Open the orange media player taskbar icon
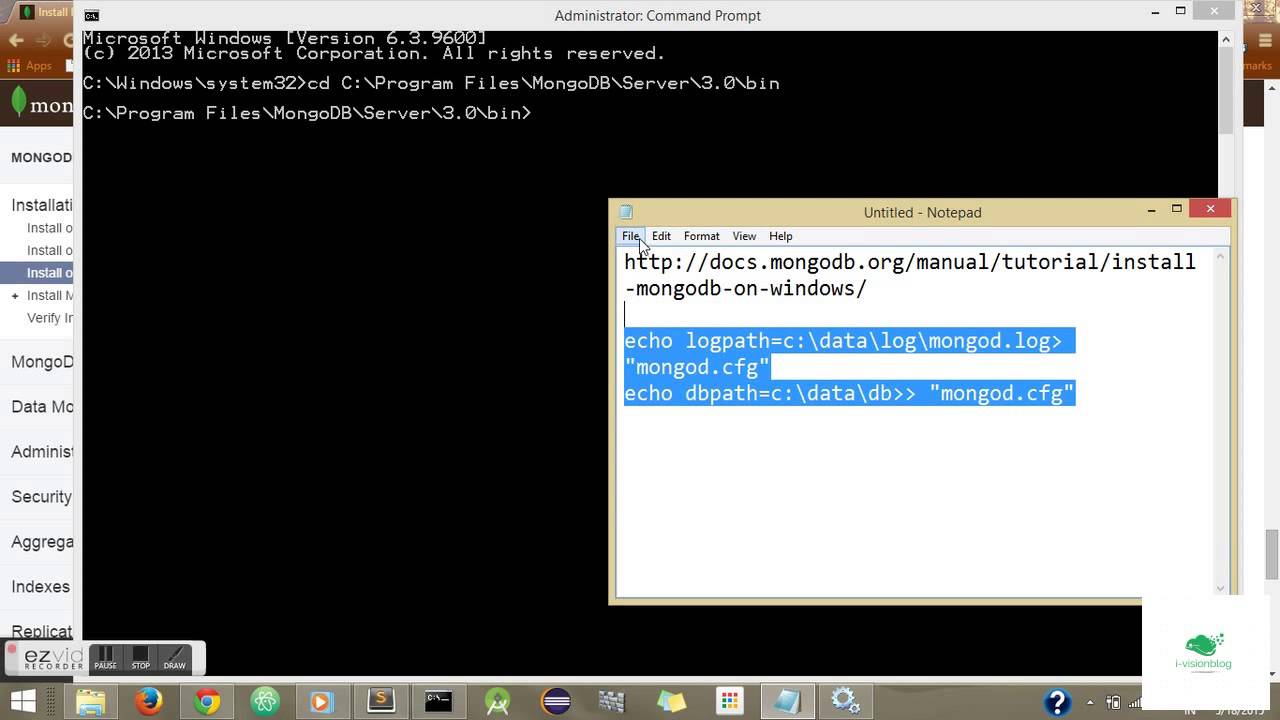The height and width of the screenshot is (720, 1280). pyautogui.click(x=322, y=701)
